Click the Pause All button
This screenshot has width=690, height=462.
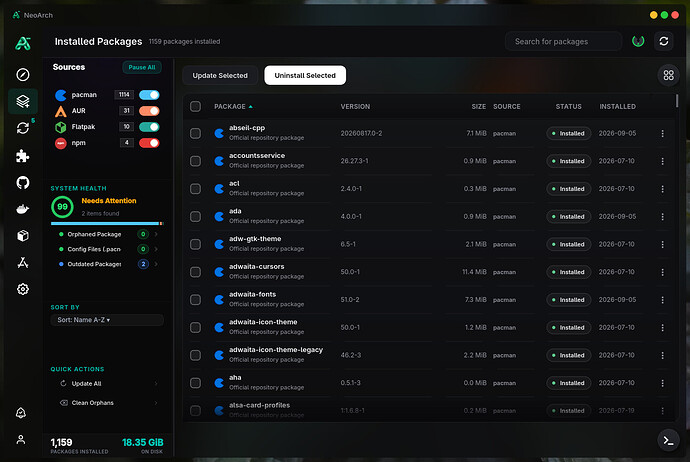142,67
